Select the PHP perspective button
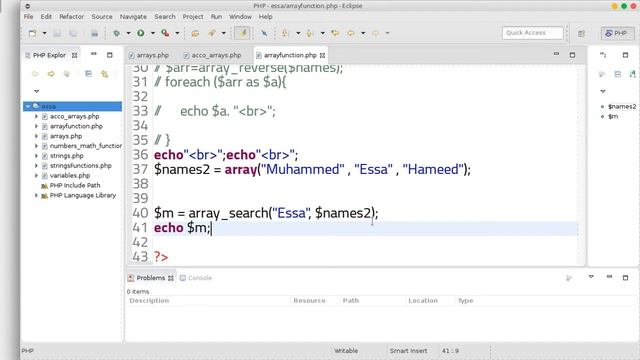 617,33
